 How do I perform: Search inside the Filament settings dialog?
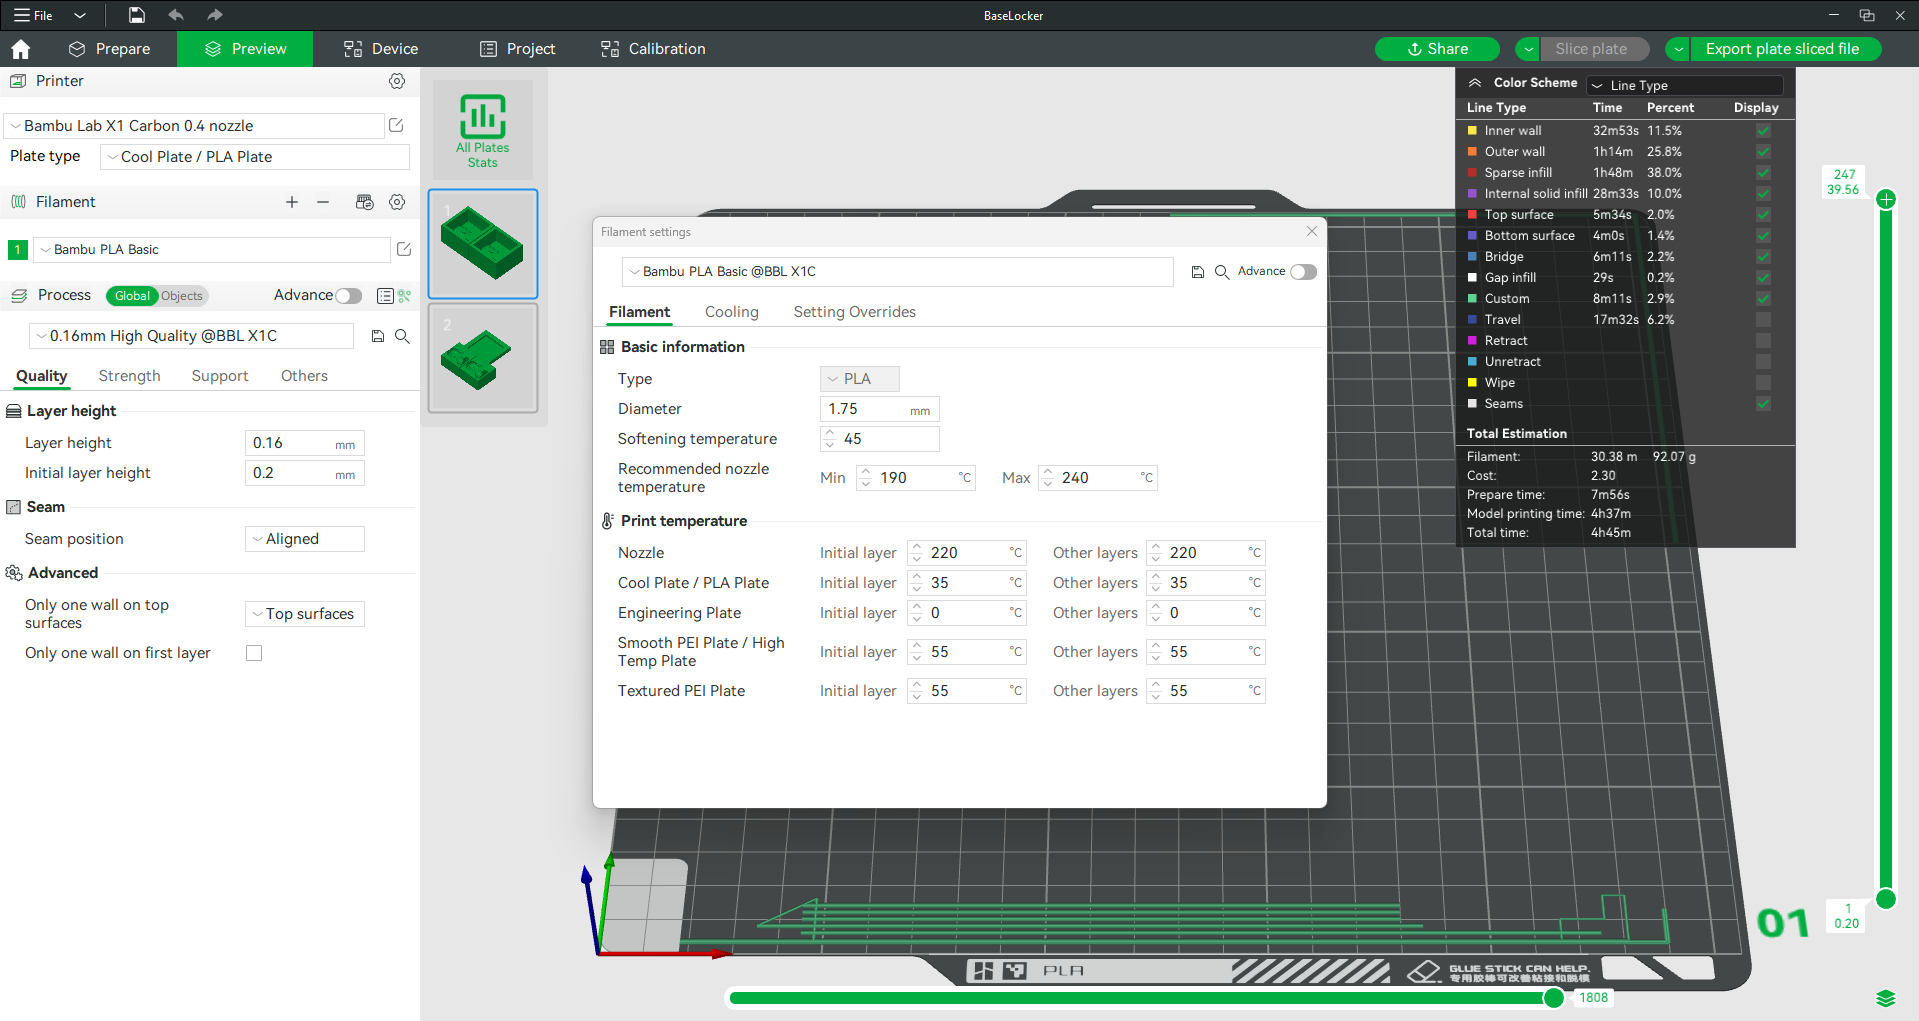(x=1222, y=272)
